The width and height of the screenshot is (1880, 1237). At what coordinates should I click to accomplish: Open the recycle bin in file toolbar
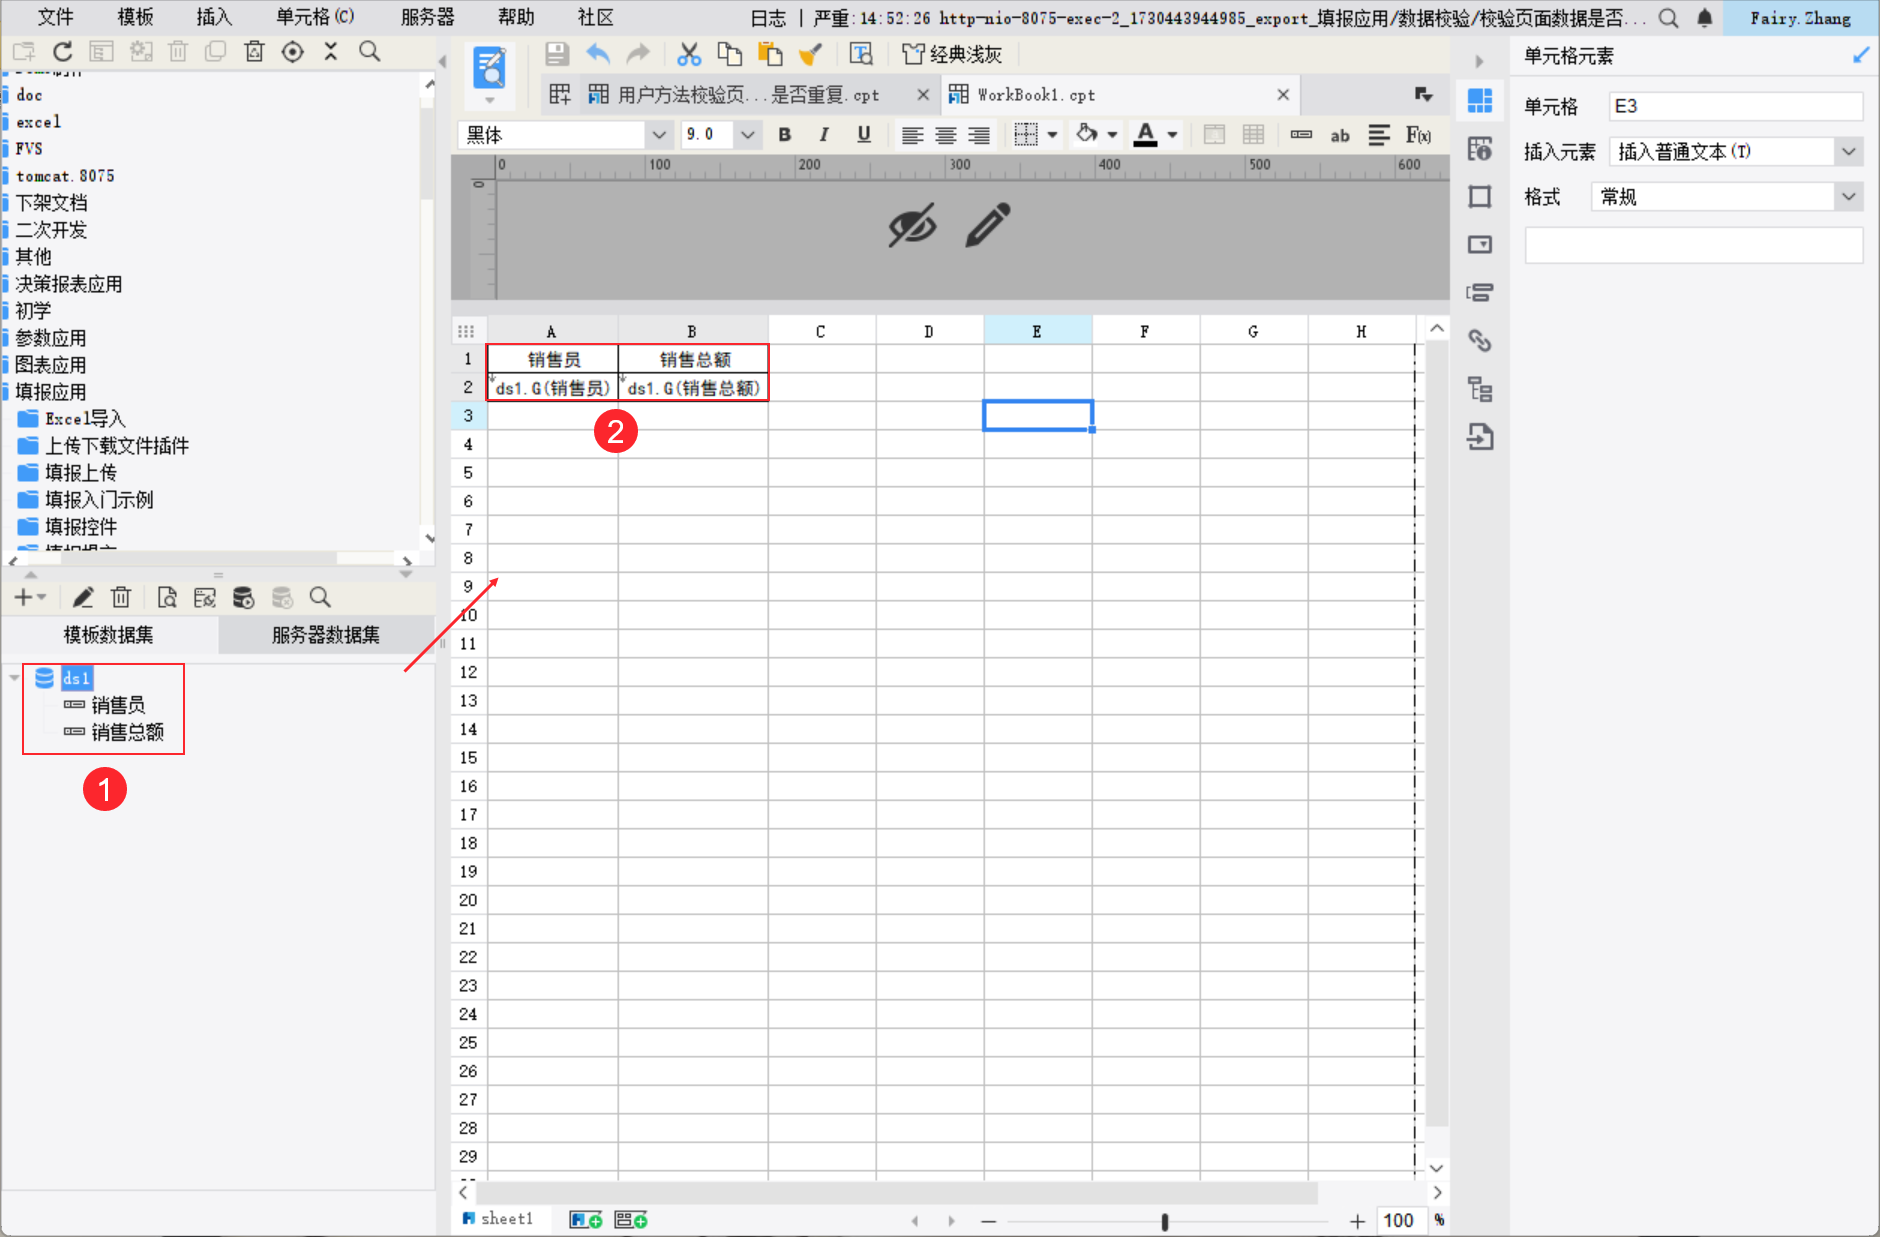click(254, 52)
